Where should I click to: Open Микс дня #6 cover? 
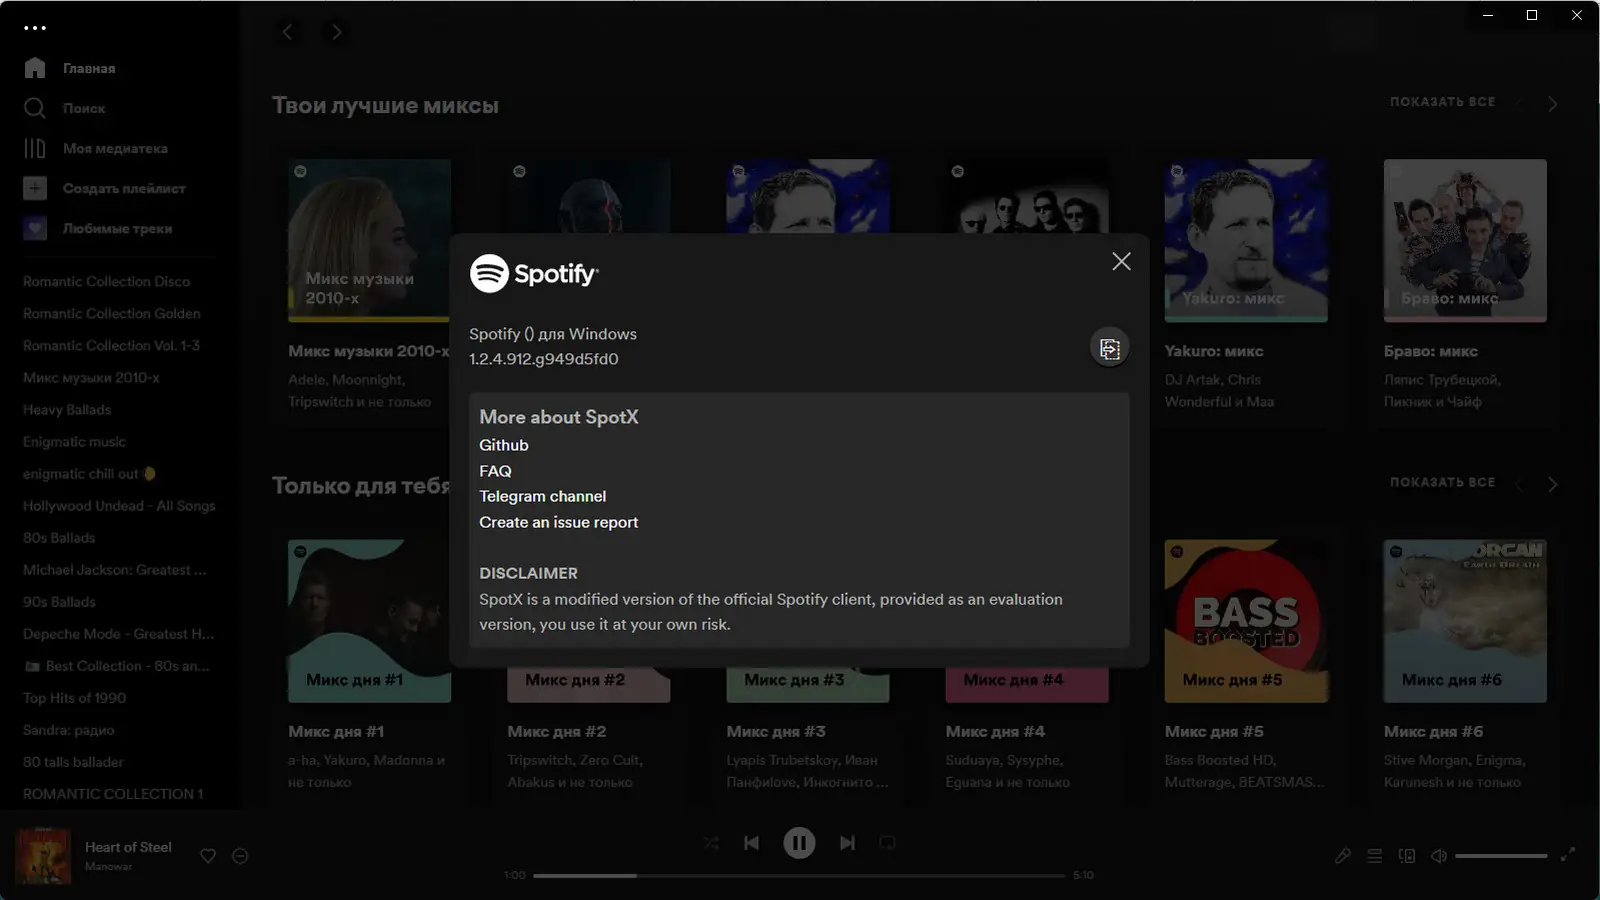1465,620
